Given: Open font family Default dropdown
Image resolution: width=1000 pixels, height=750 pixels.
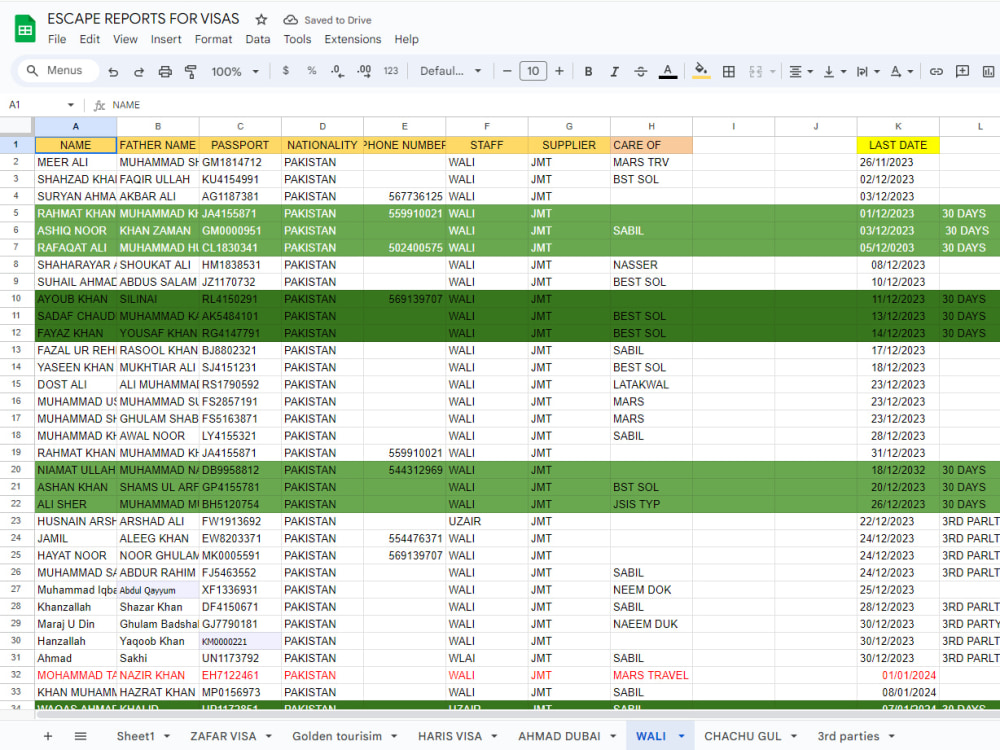Looking at the screenshot, I should pos(450,71).
